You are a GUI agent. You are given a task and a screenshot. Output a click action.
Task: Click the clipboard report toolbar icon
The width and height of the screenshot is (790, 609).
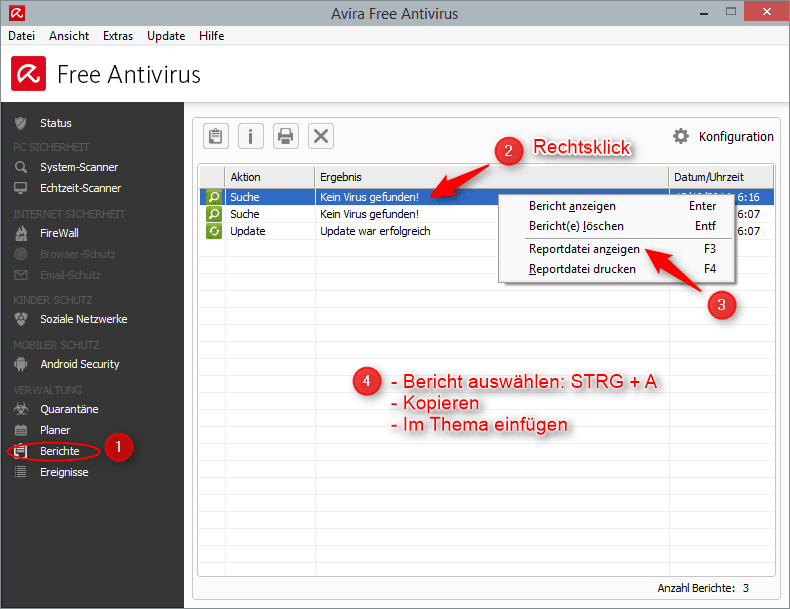click(216, 136)
